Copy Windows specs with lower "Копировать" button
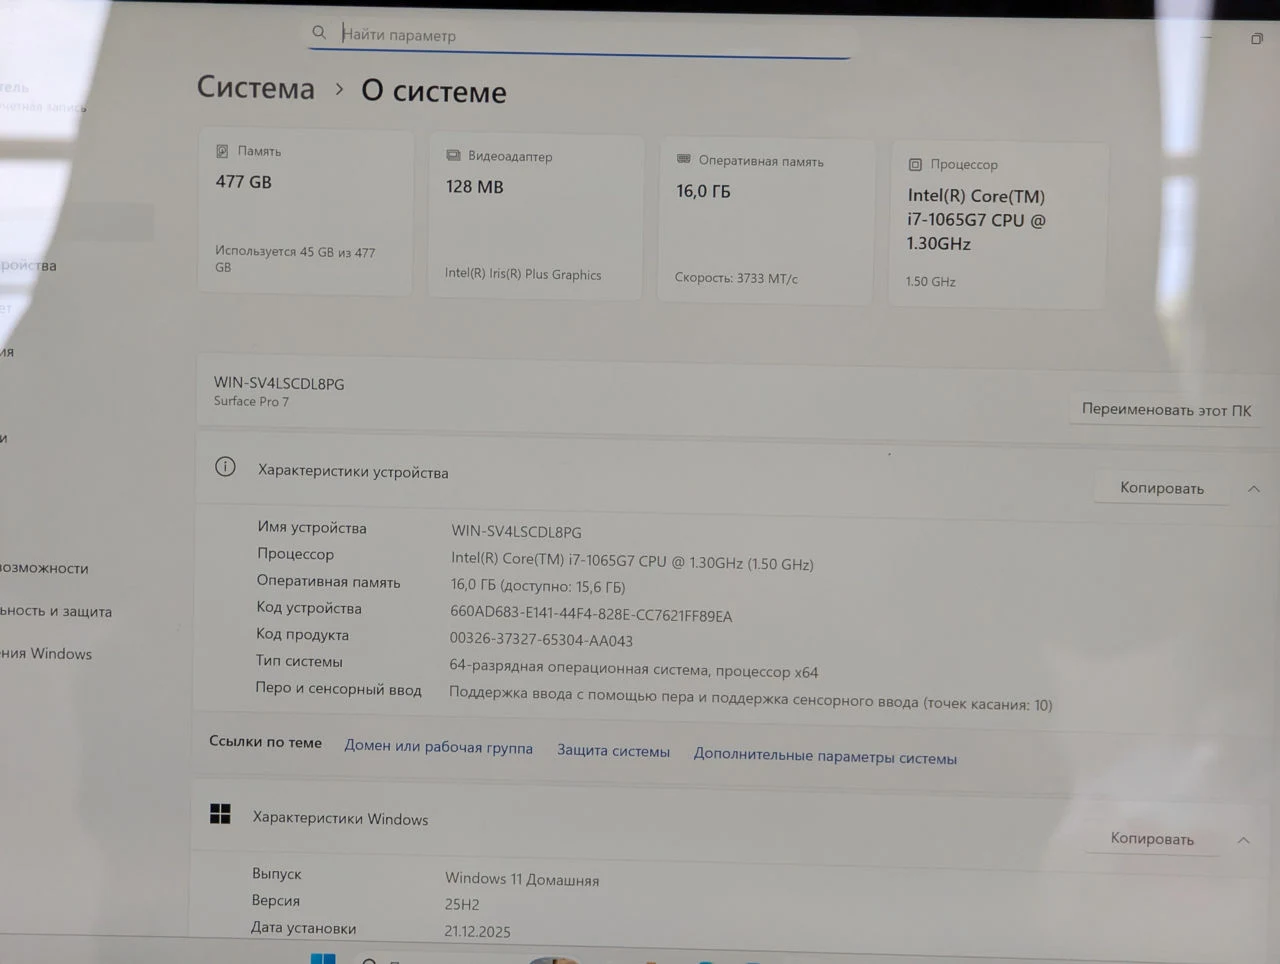This screenshot has height=964, width=1280. [x=1152, y=839]
